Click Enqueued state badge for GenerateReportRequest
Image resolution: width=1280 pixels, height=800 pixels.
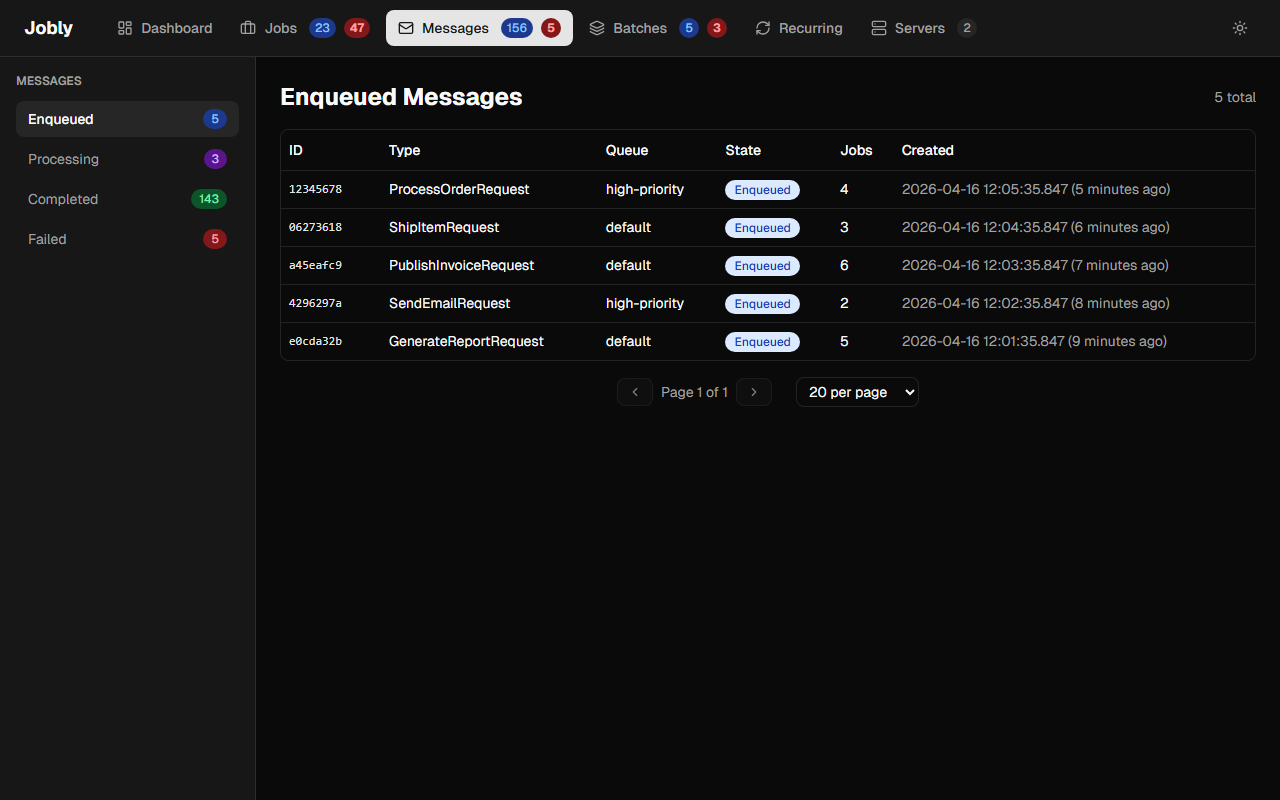coord(762,341)
